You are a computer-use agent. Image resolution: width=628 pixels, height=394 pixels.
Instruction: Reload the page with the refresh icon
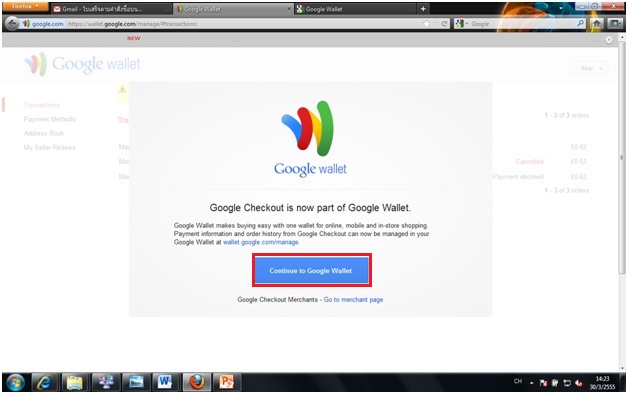coord(444,24)
